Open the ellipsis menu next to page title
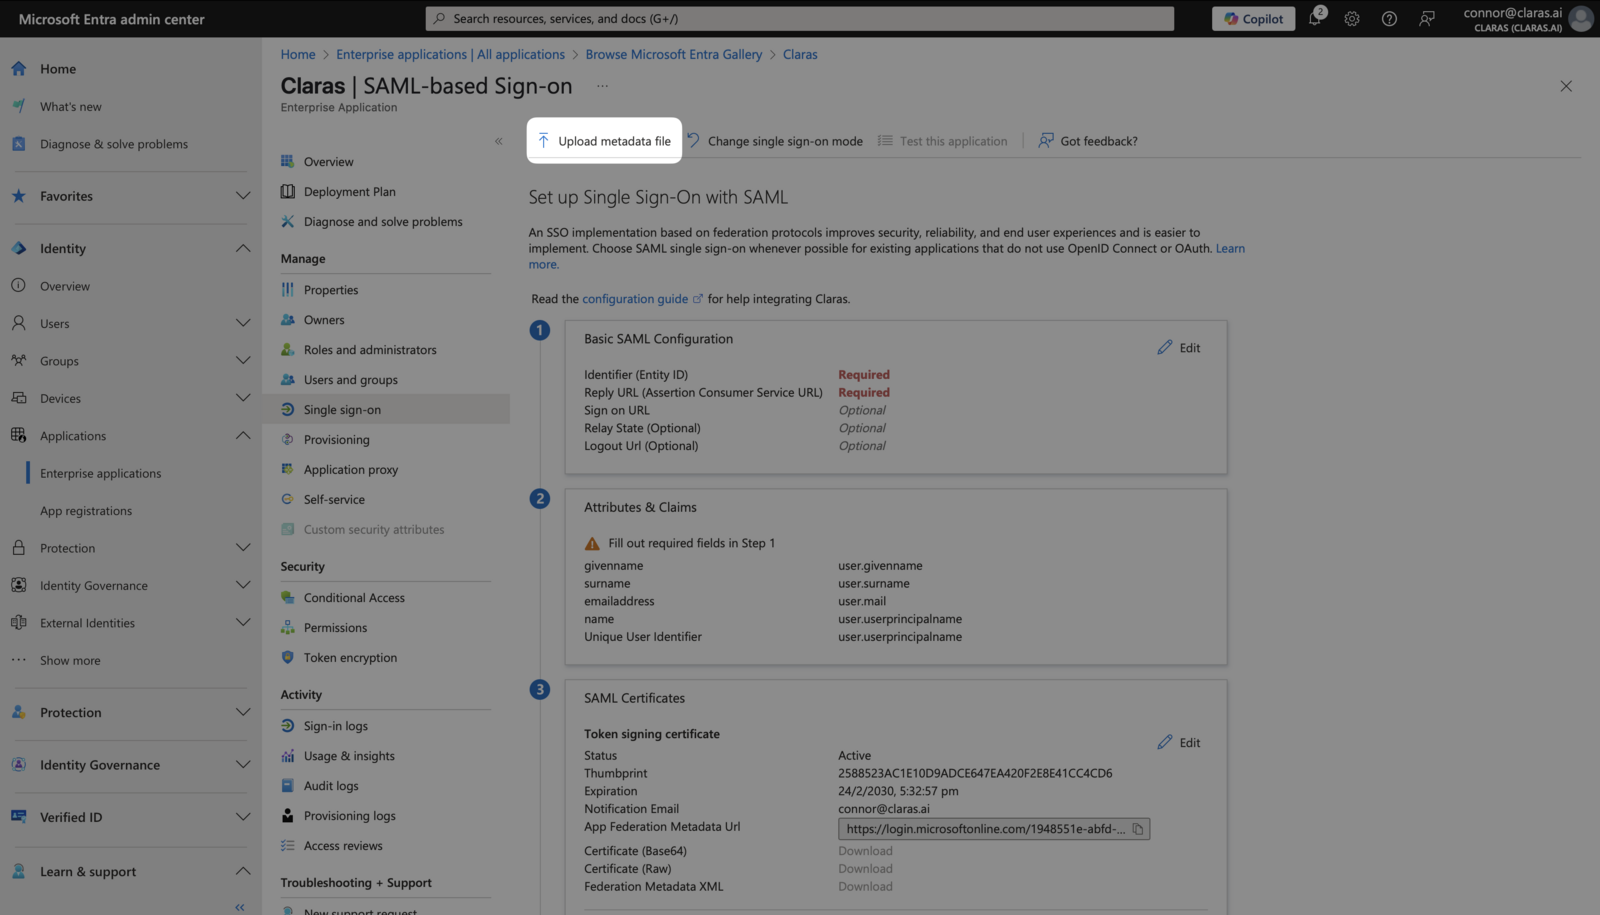The image size is (1600, 915). click(602, 86)
